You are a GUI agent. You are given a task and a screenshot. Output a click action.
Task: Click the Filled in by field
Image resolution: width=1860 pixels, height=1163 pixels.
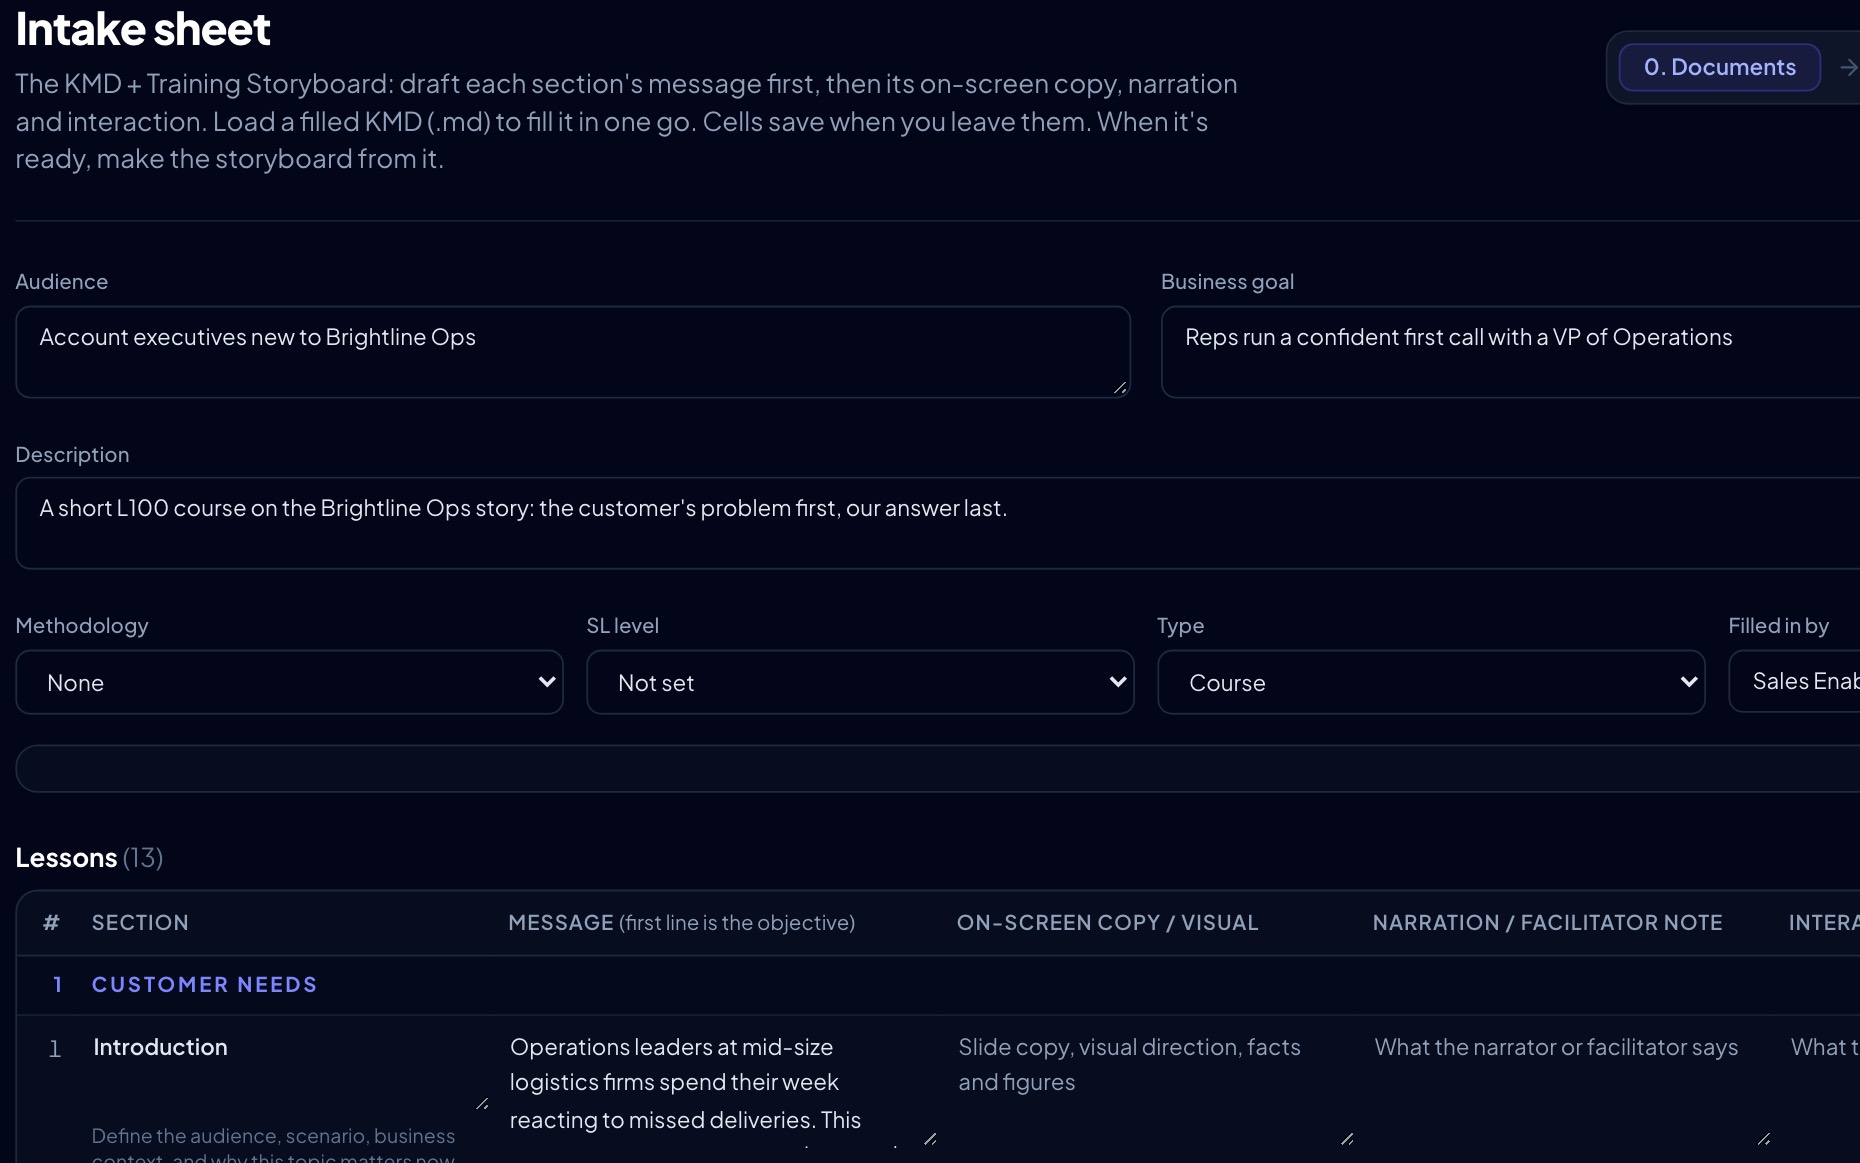pos(1794,681)
